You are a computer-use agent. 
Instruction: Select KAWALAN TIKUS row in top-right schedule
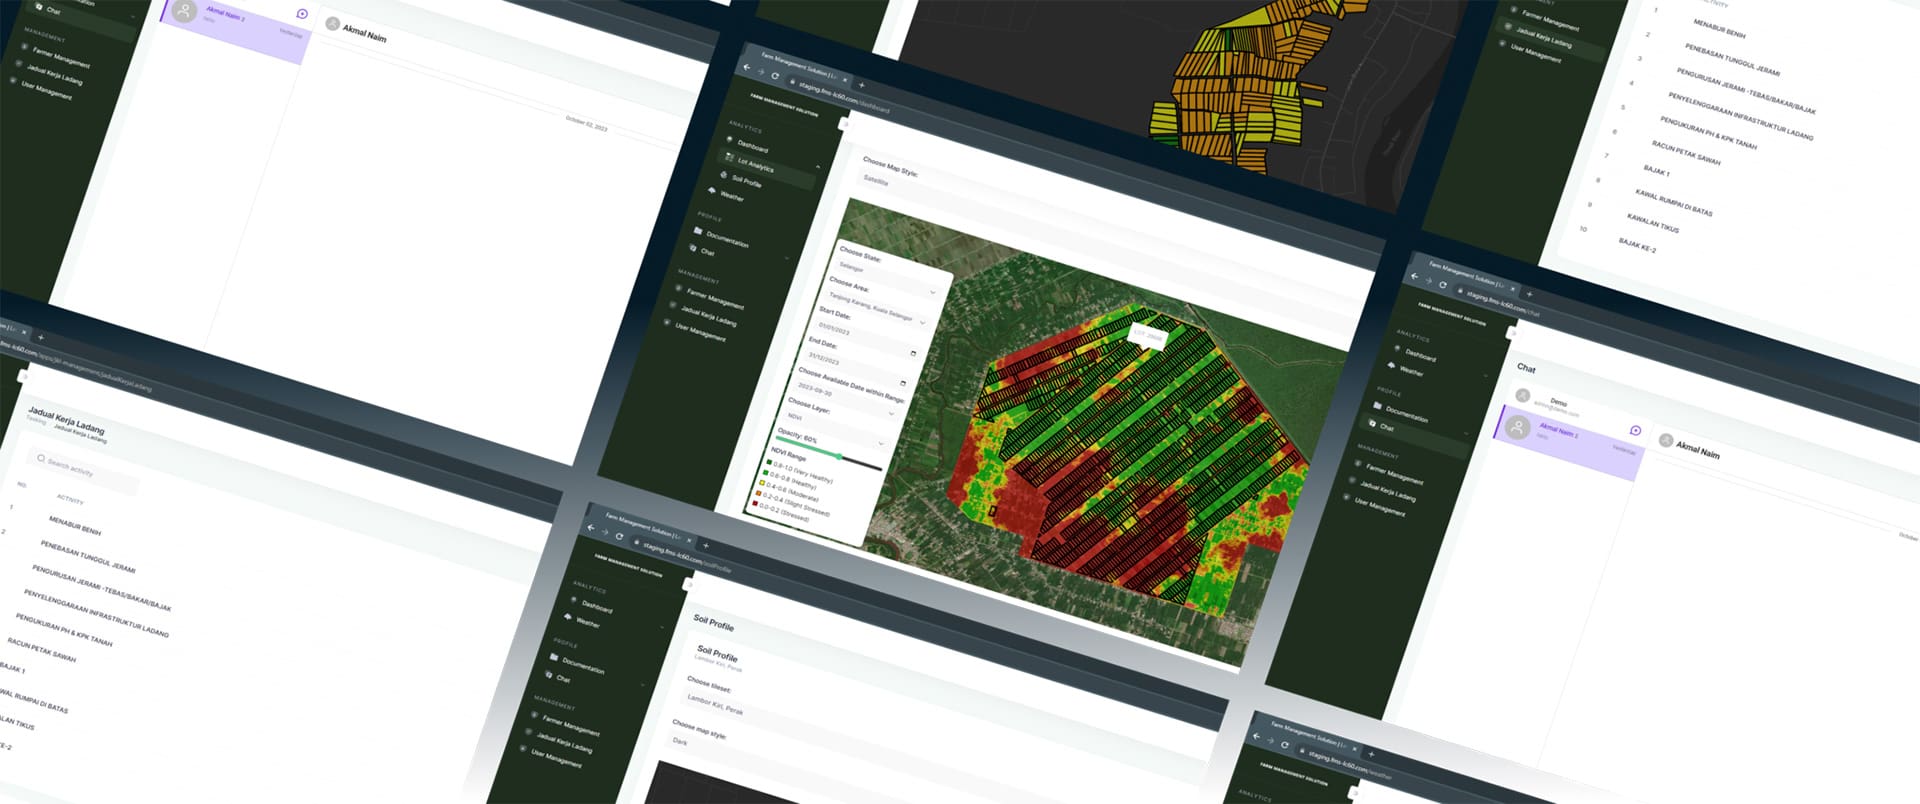1652,223
